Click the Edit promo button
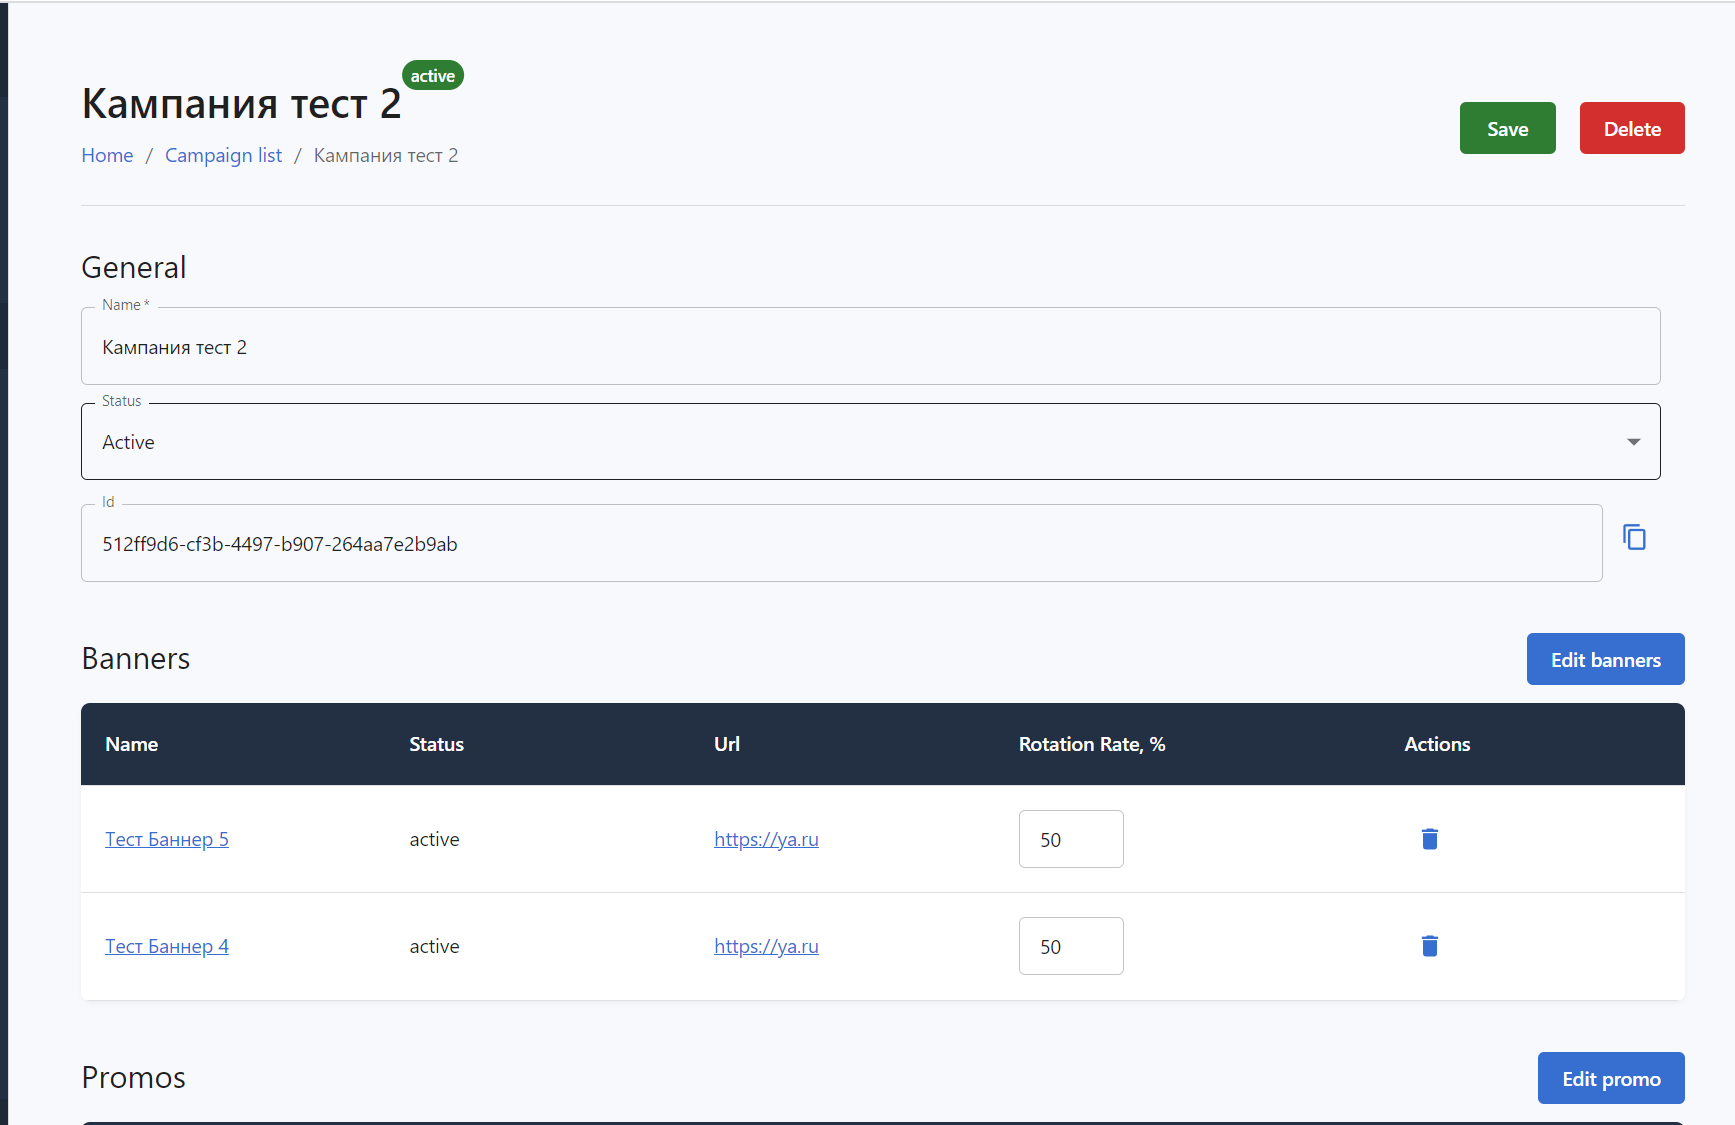 [1610, 1079]
